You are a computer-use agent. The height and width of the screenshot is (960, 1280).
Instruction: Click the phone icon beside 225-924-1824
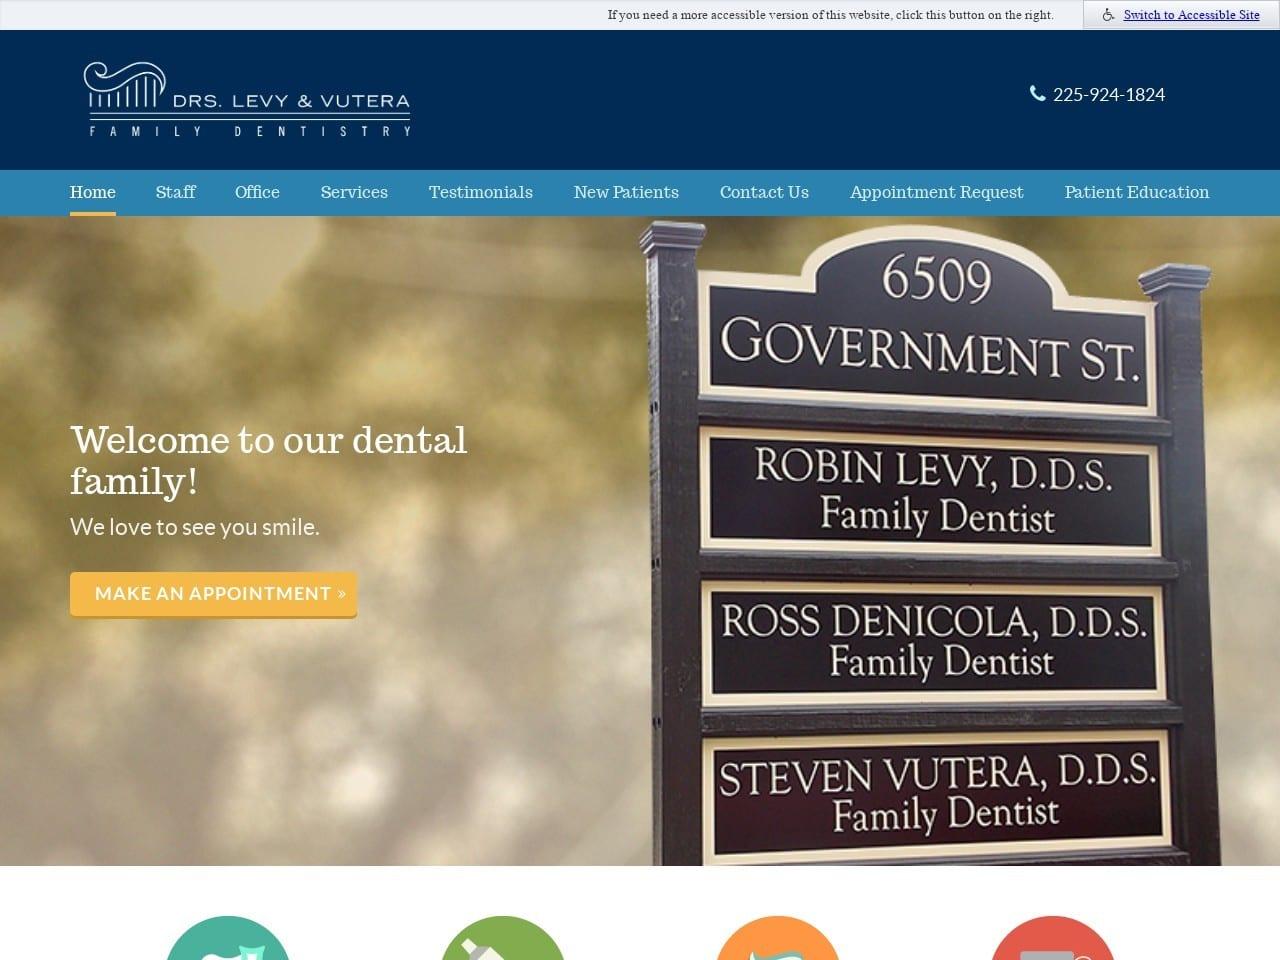[1037, 93]
